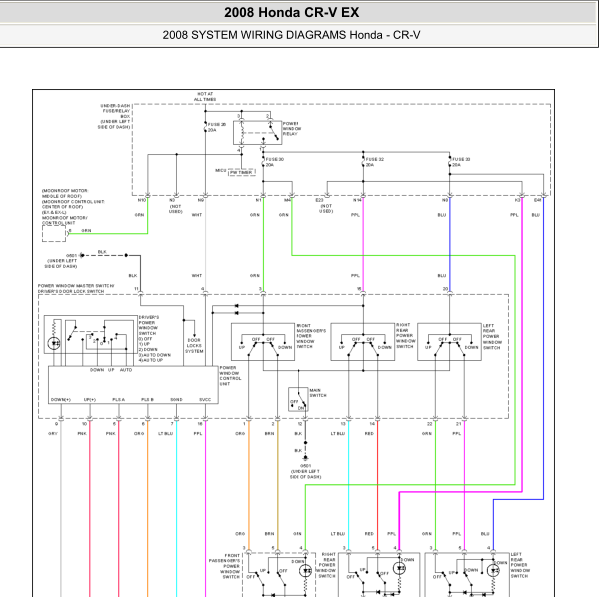The image size is (600, 597).
Task: Click 'POWER WINDOW MASTER SWITCH/ DRIVER'S DOOR LOCK SWITCH' label
Action: click(x=76, y=289)
